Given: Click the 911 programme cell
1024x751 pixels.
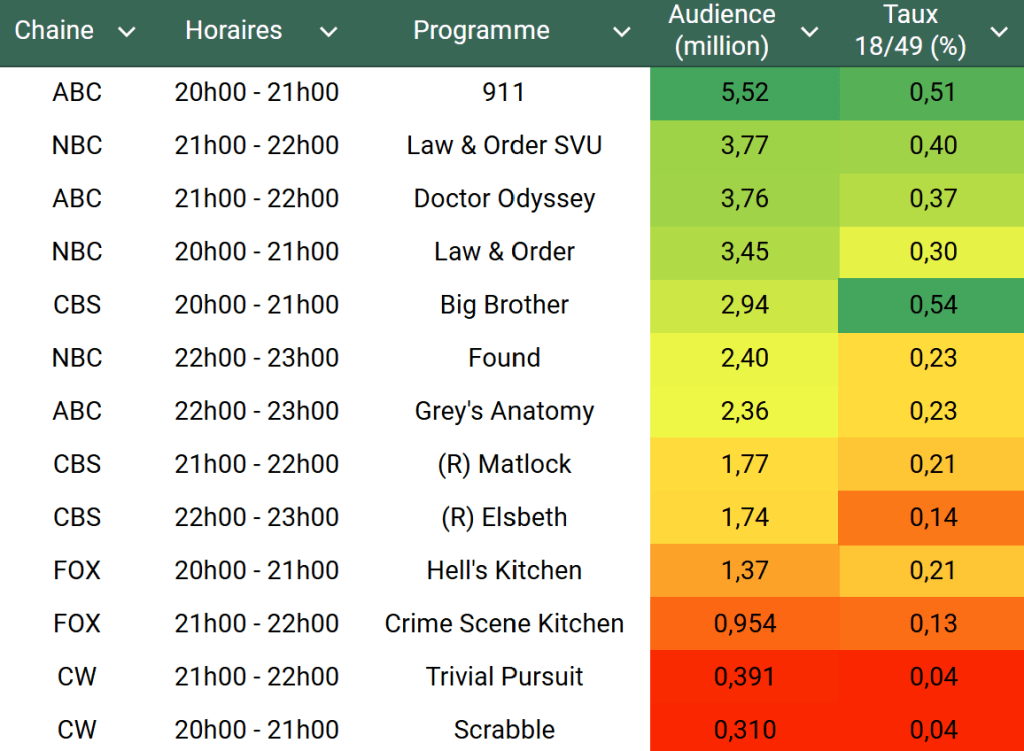Looking at the screenshot, I should tap(503, 92).
